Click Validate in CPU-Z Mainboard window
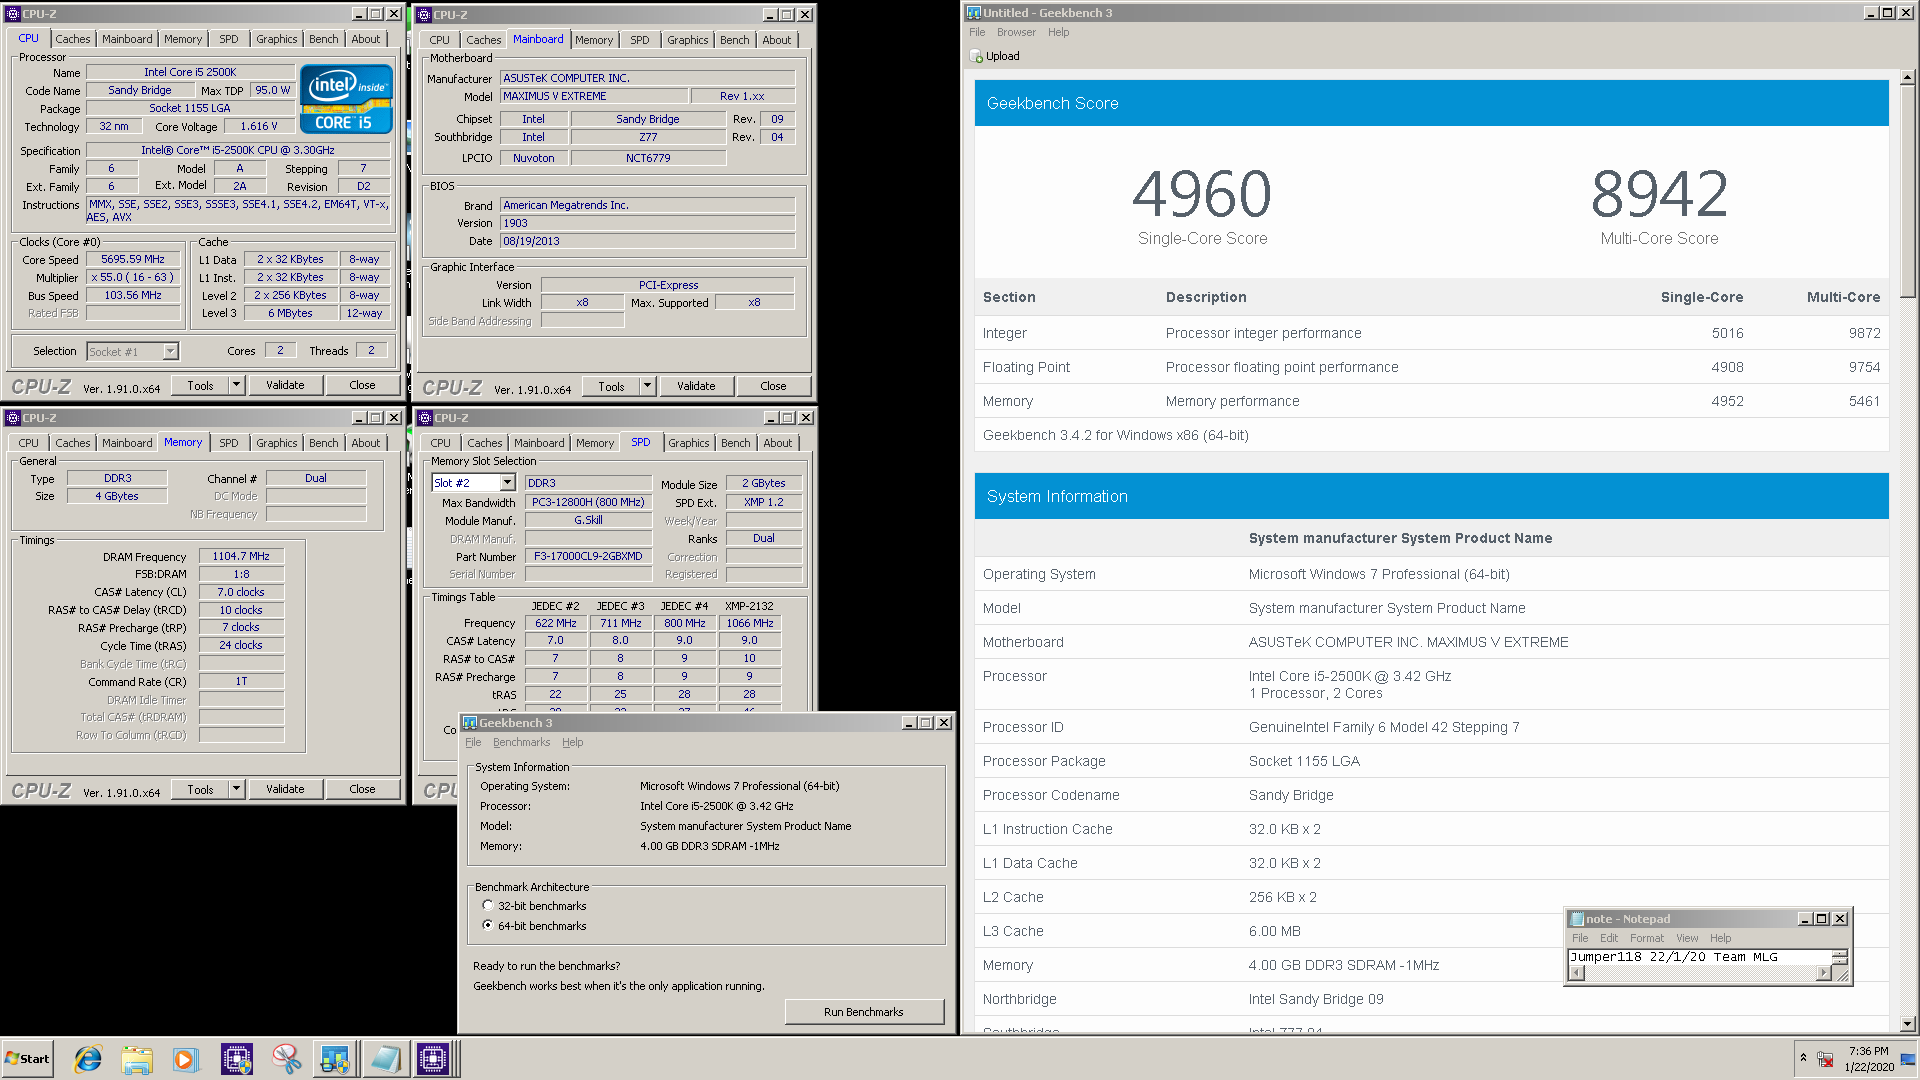This screenshot has height=1080, width=1920. [696, 386]
